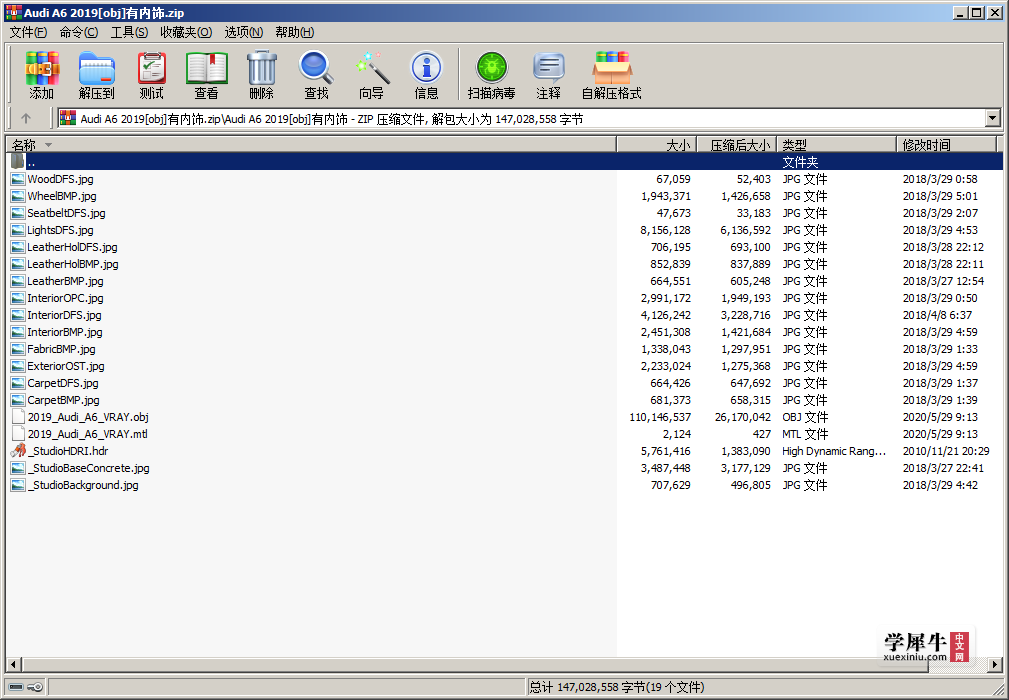The height and width of the screenshot is (700, 1009).
Task: Select the file WheelBMP.jpg
Action: click(x=62, y=196)
